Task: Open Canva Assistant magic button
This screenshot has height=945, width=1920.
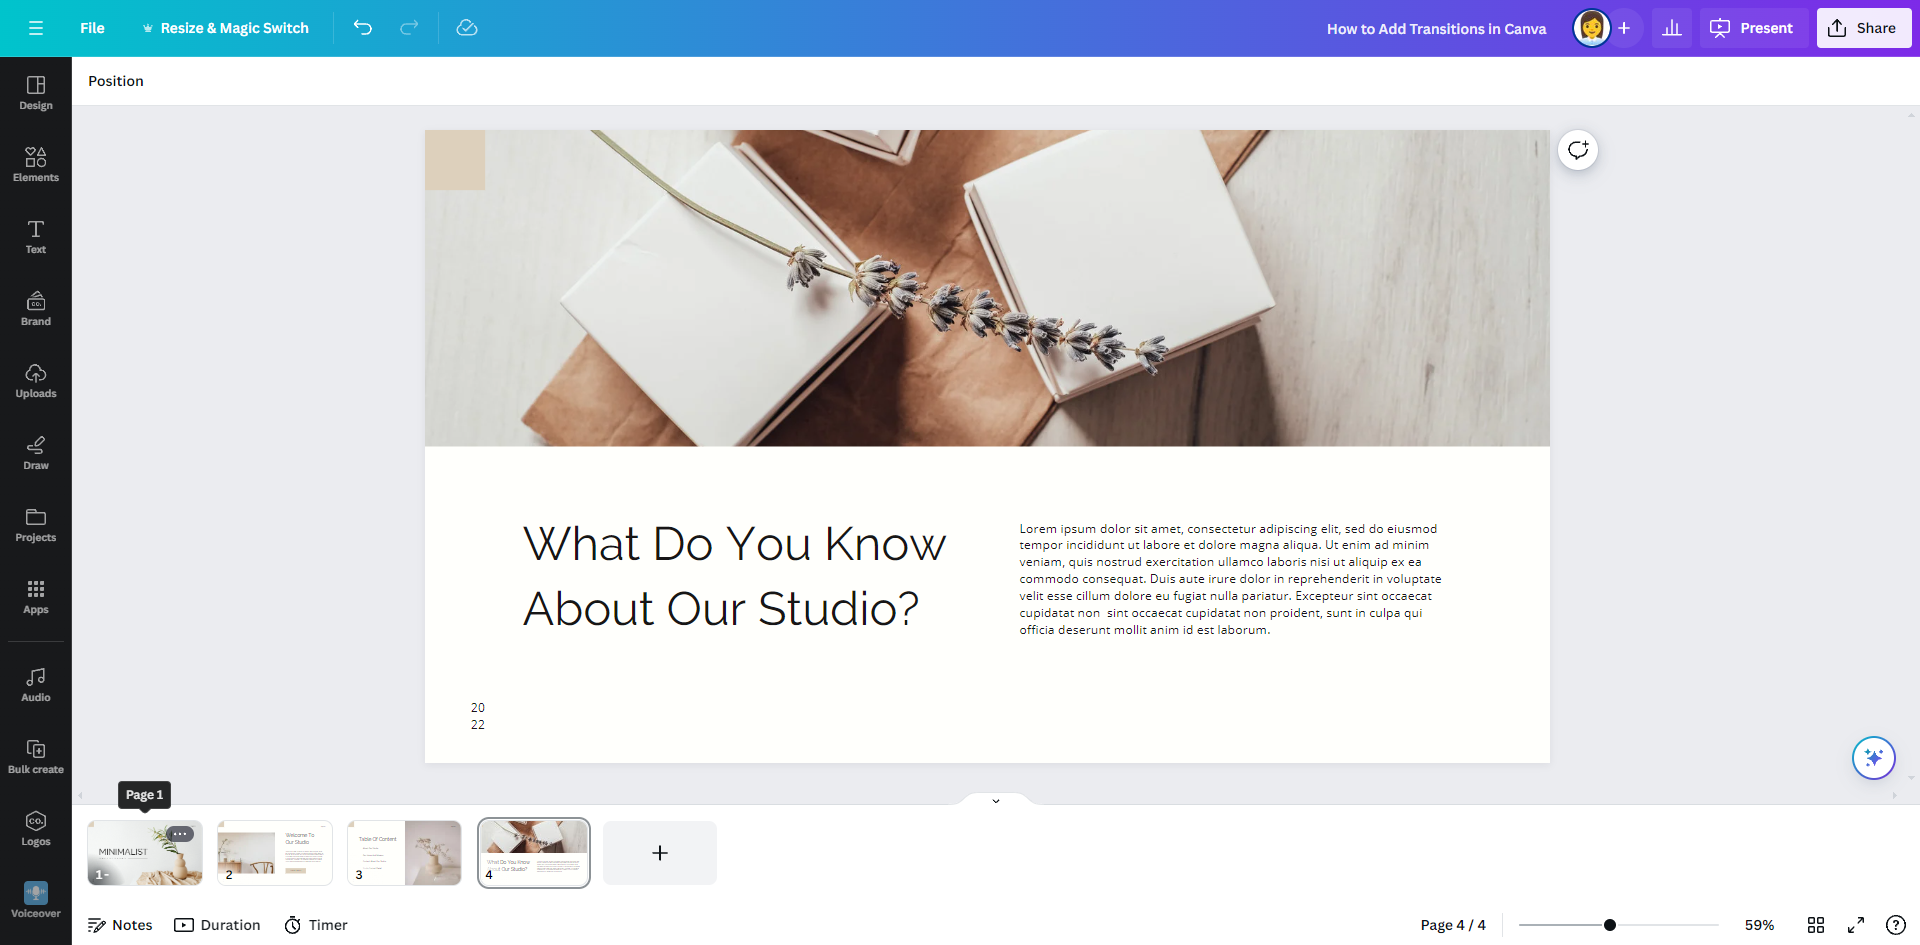Action: 1874,758
